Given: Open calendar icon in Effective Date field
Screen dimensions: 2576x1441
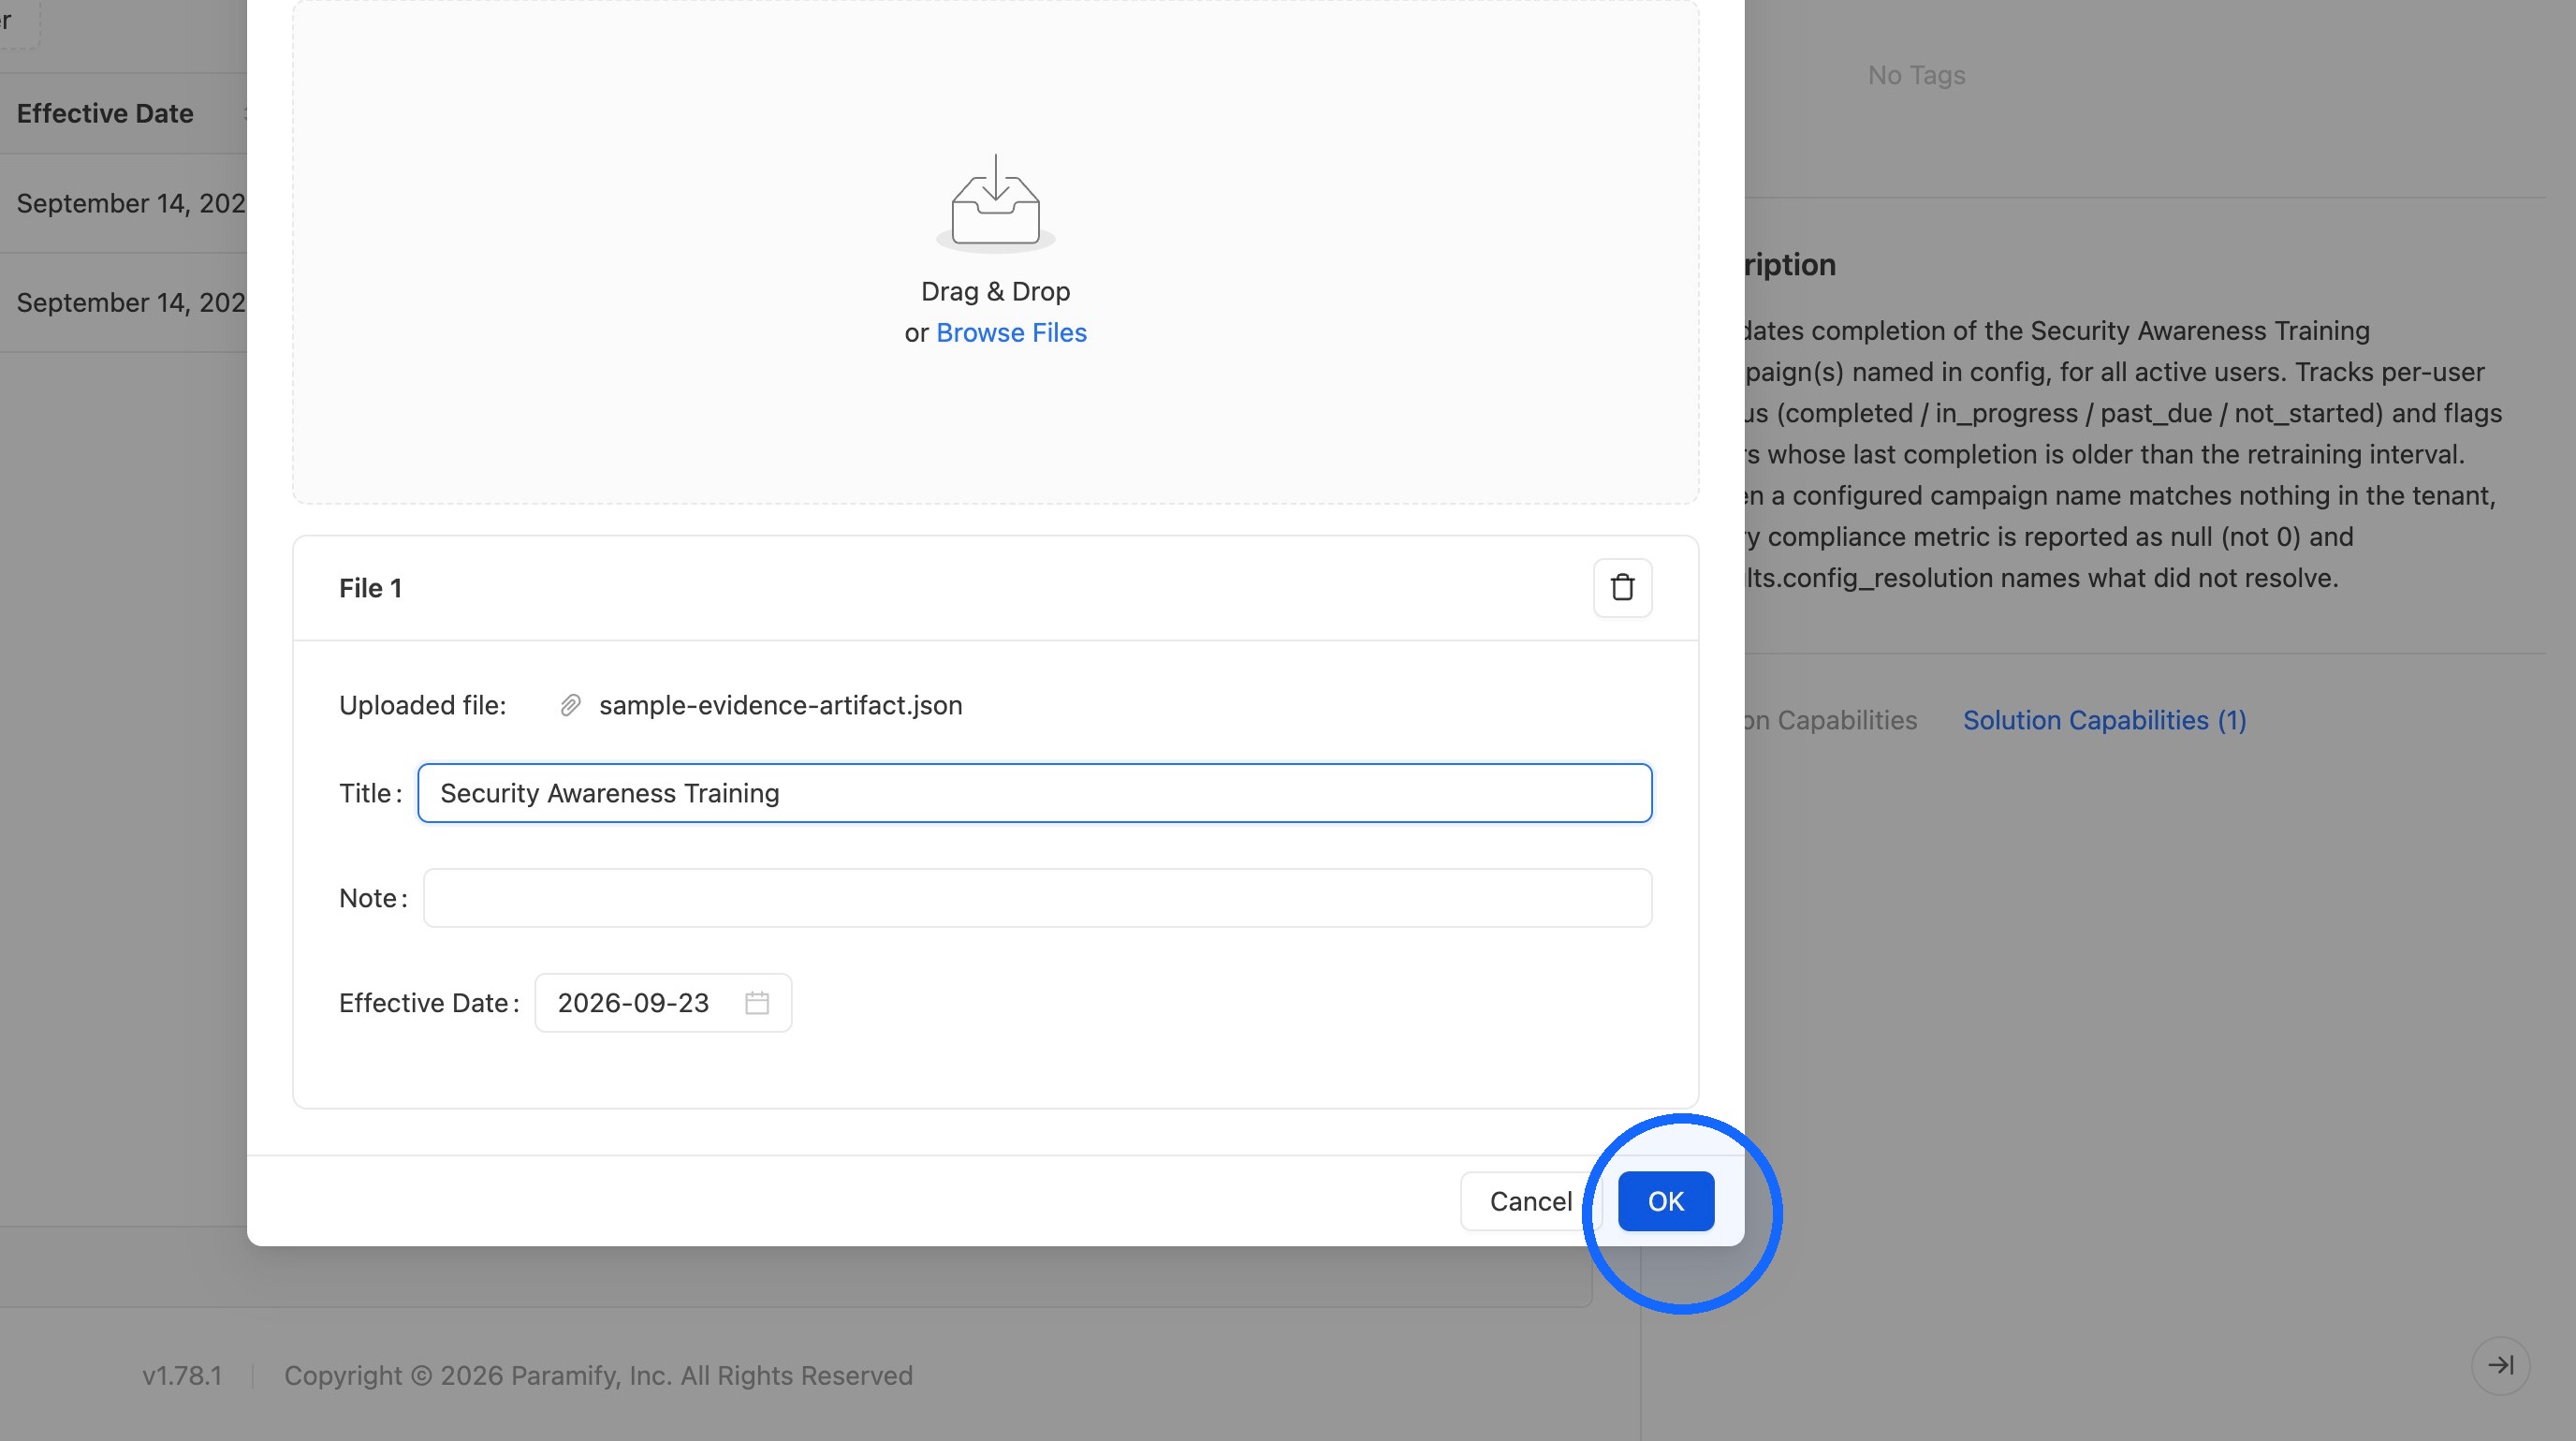Looking at the screenshot, I should click(757, 1002).
